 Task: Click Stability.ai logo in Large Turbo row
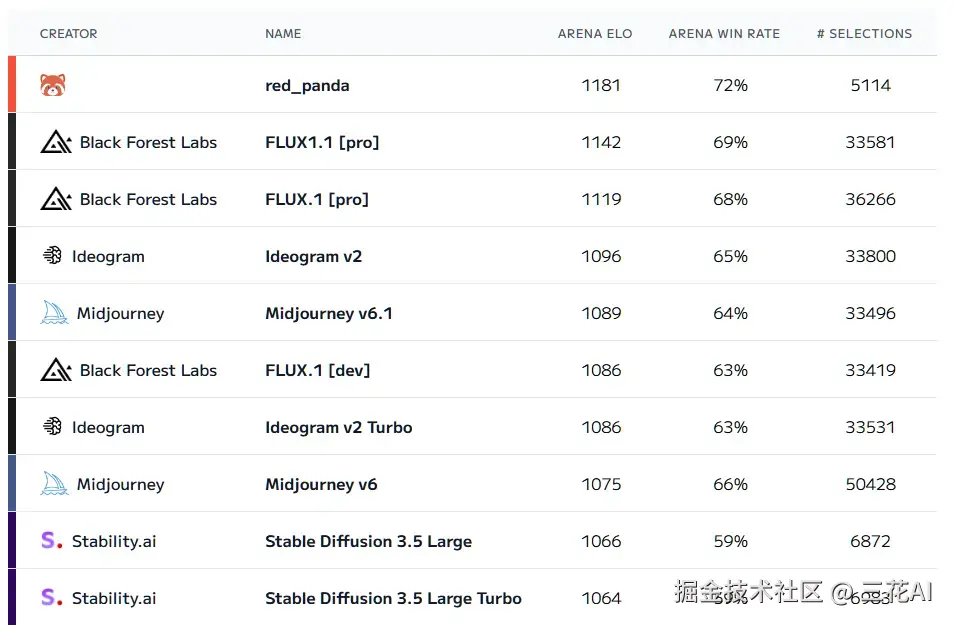tap(52, 597)
